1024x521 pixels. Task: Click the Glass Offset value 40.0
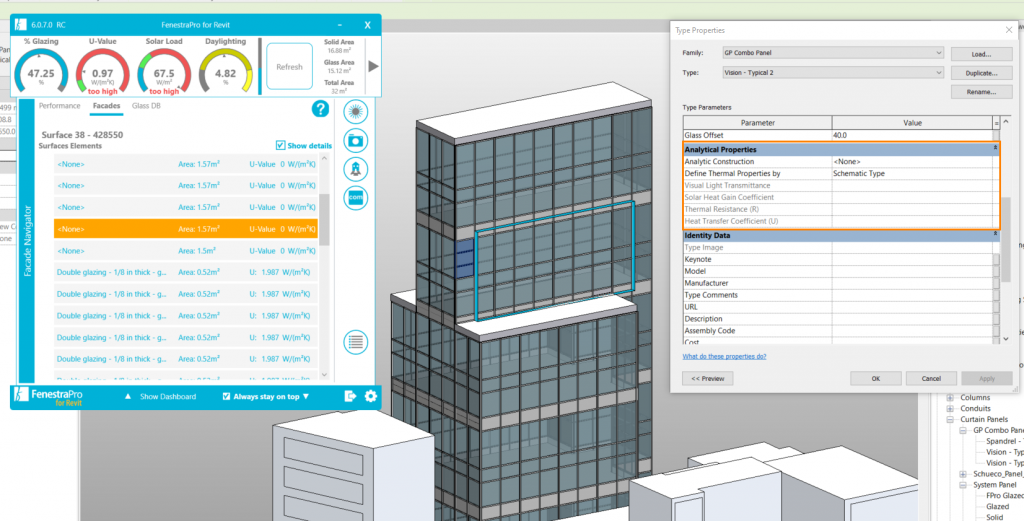coord(912,135)
